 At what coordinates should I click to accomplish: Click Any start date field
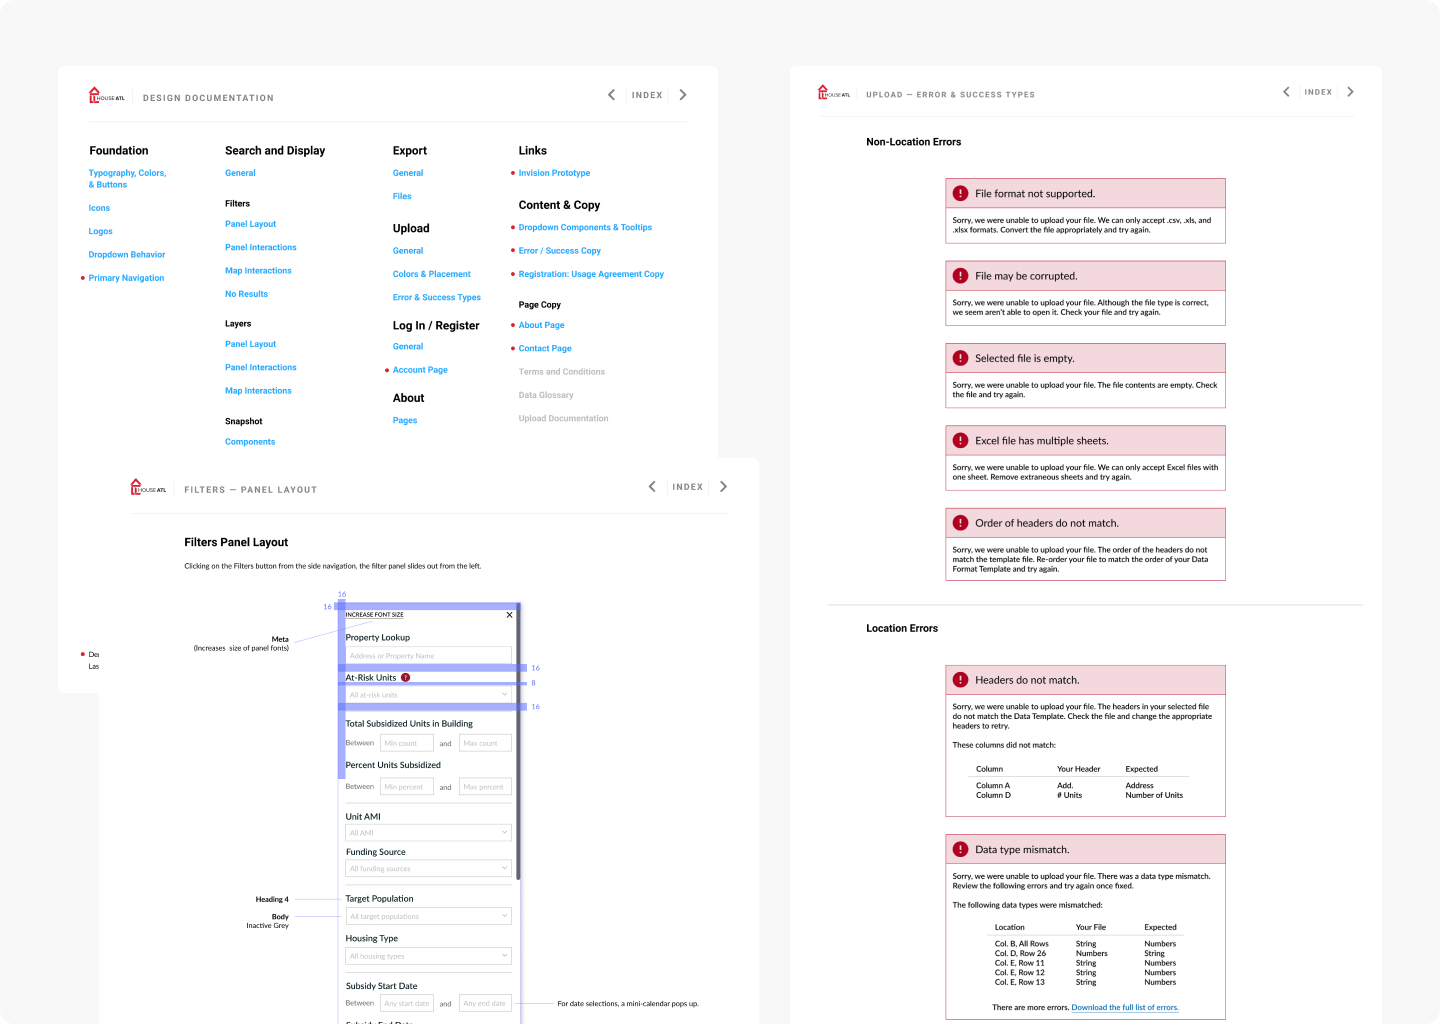pyautogui.click(x=407, y=1003)
